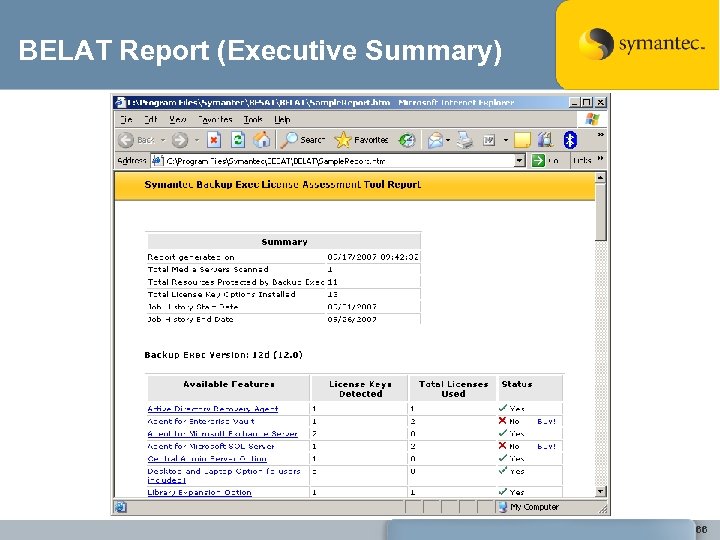
Task: Click Buy! in the Enterprise Vault row
Action: 546,421
